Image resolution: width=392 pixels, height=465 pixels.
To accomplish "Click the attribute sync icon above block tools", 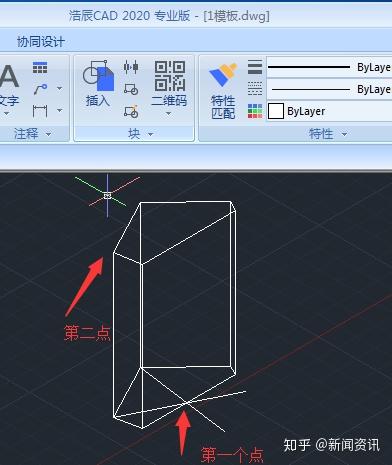I will click(131, 67).
